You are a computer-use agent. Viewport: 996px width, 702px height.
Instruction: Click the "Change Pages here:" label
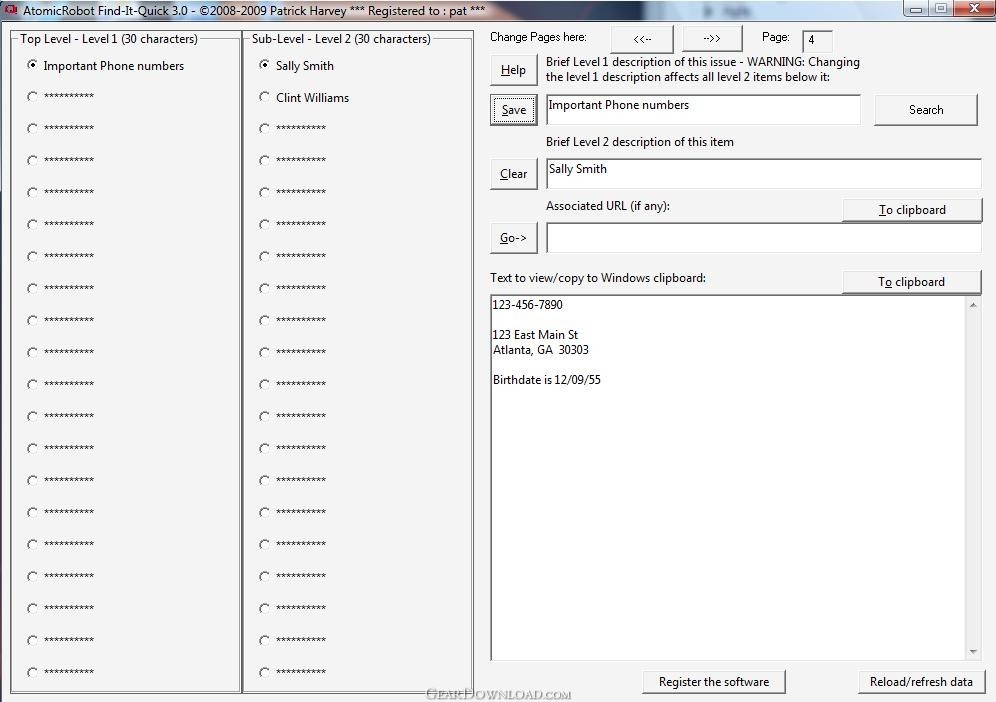point(538,37)
